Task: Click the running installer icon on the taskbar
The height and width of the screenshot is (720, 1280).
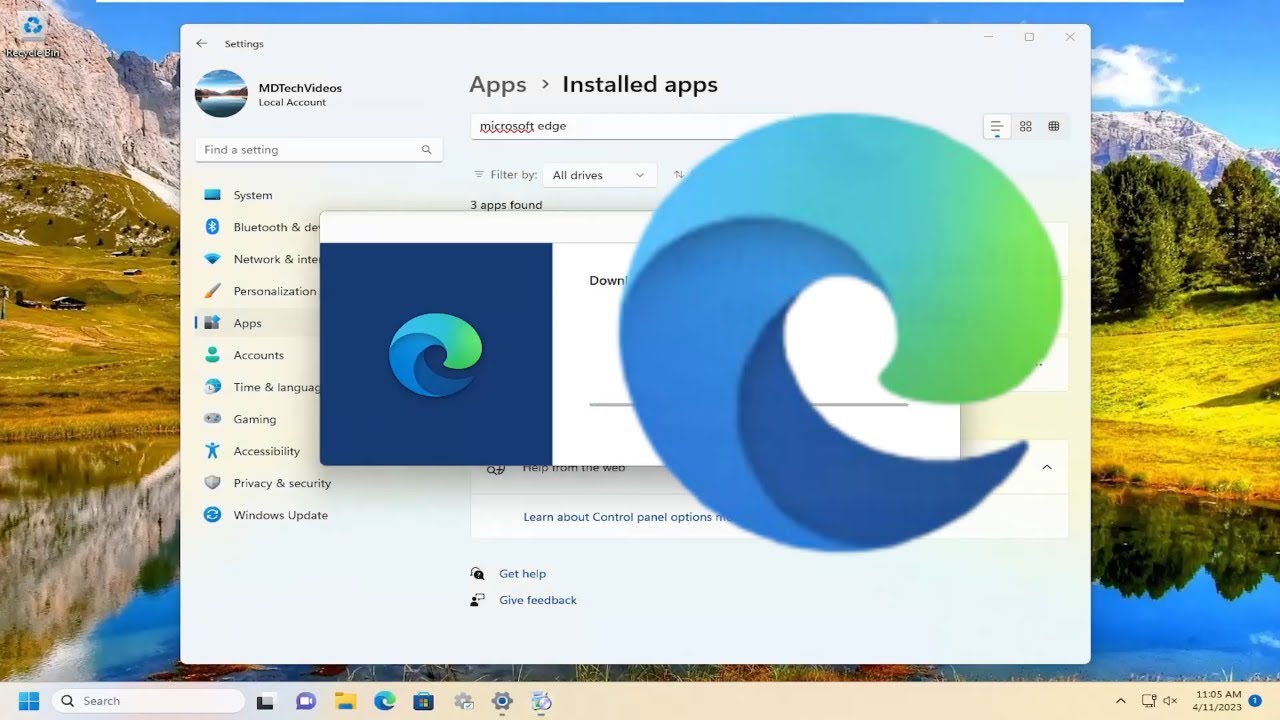Action: [541, 701]
